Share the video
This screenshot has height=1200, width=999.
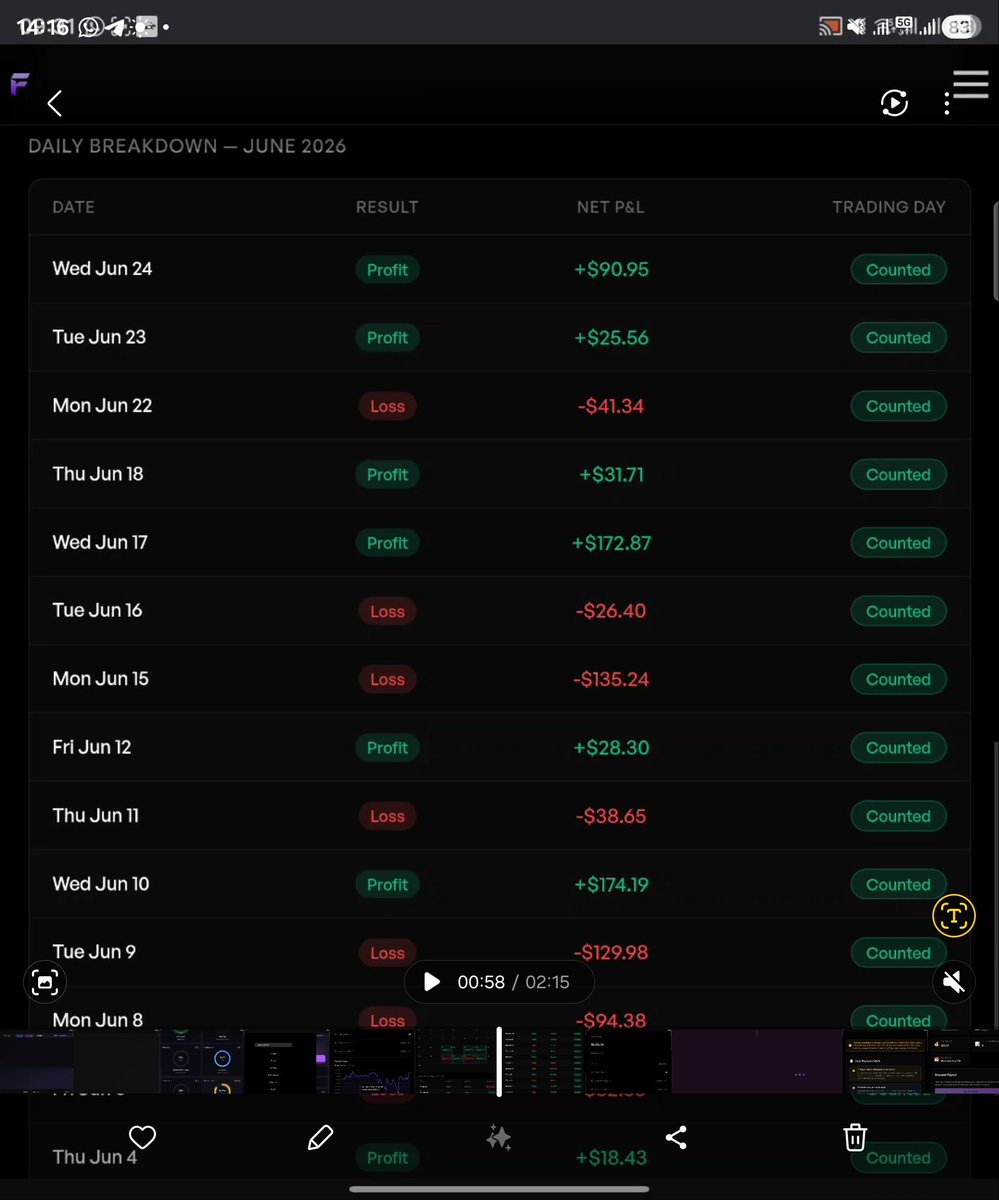(676, 1137)
